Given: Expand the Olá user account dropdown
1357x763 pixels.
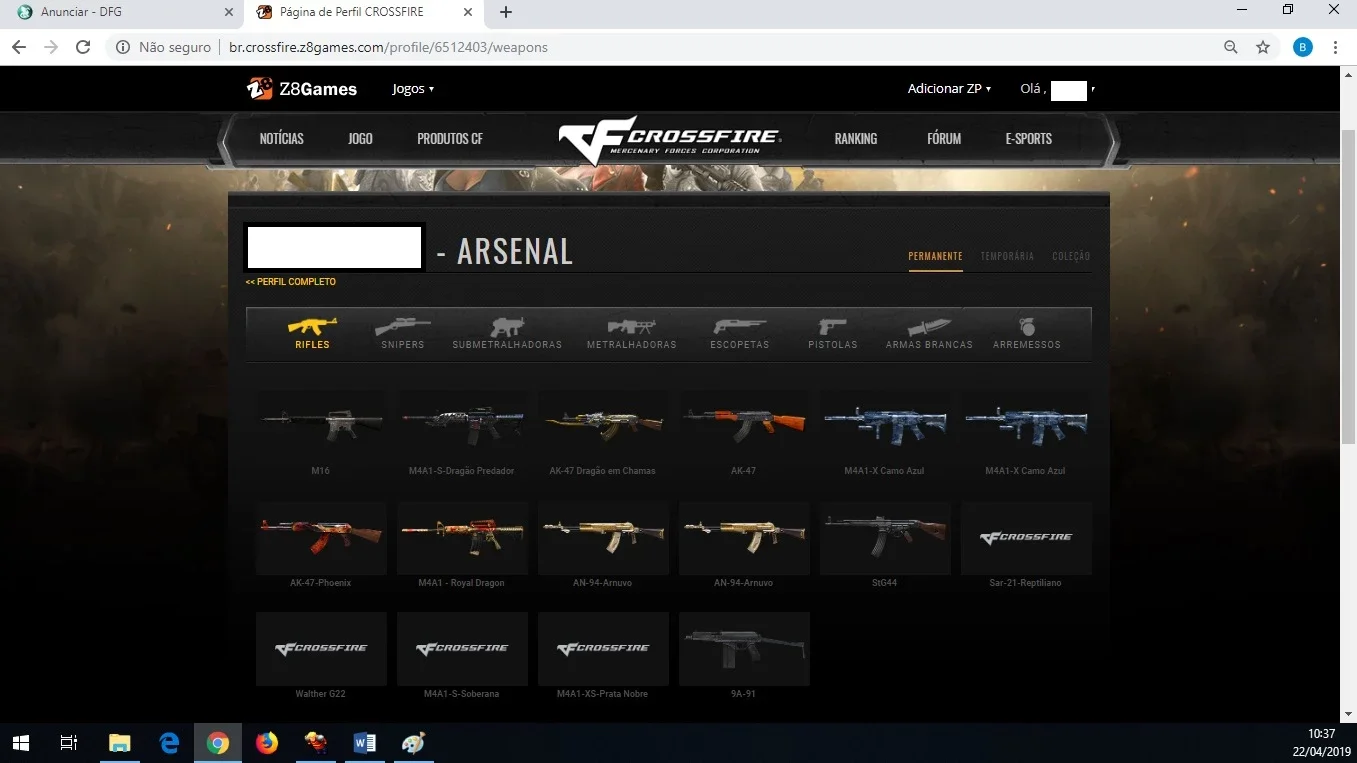Looking at the screenshot, I should 1058,90.
